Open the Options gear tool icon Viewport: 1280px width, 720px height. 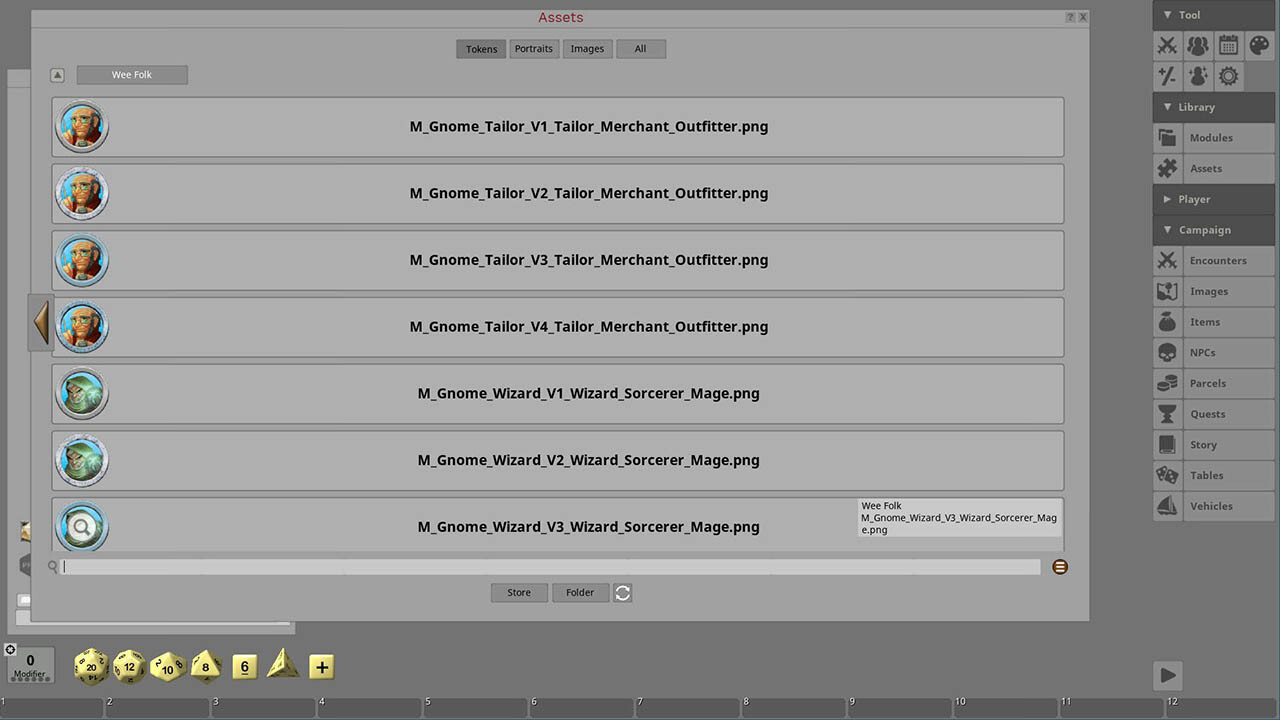(x=1229, y=76)
